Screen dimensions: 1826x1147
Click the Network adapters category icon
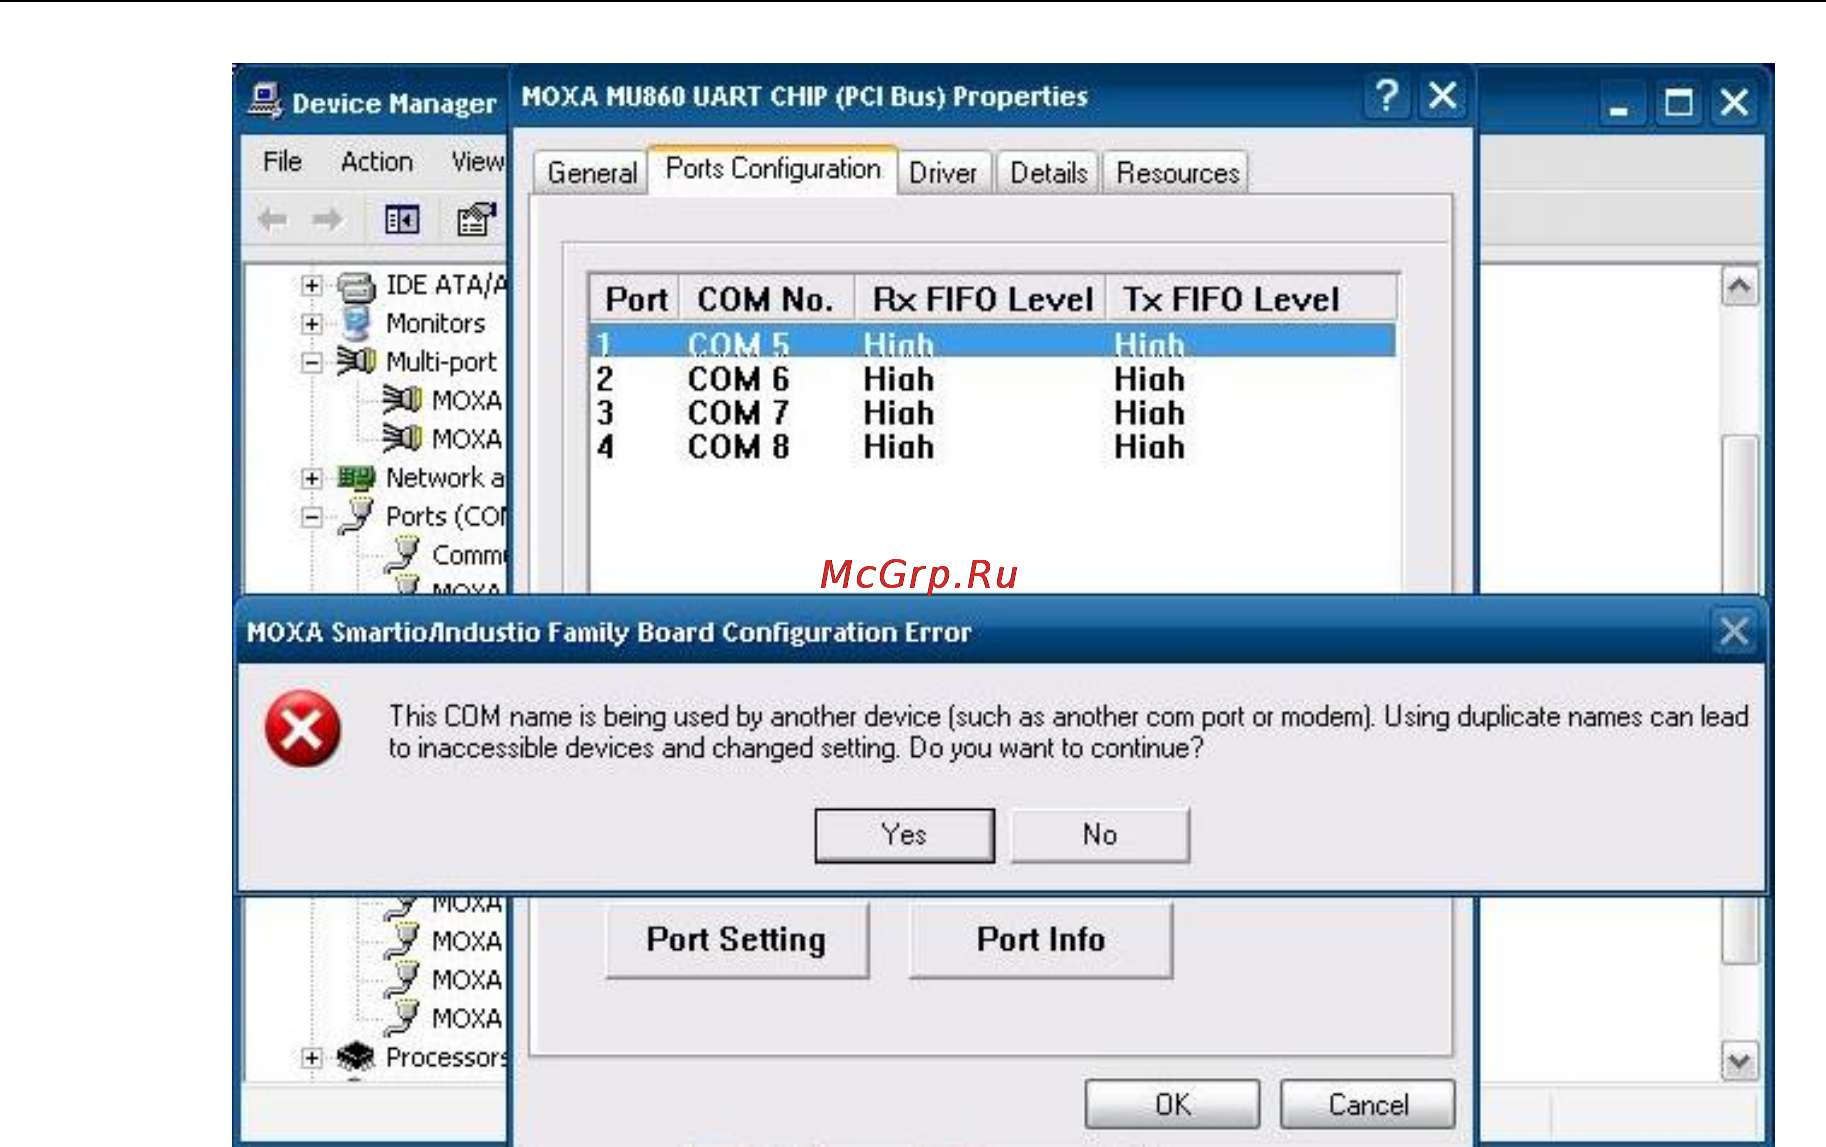coord(356,478)
